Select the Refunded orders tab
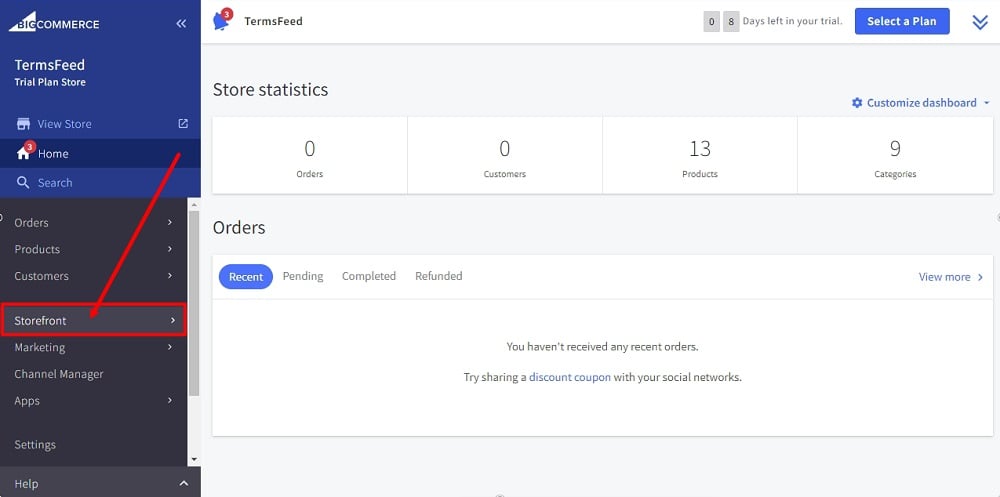The image size is (1000, 497). pyautogui.click(x=439, y=276)
